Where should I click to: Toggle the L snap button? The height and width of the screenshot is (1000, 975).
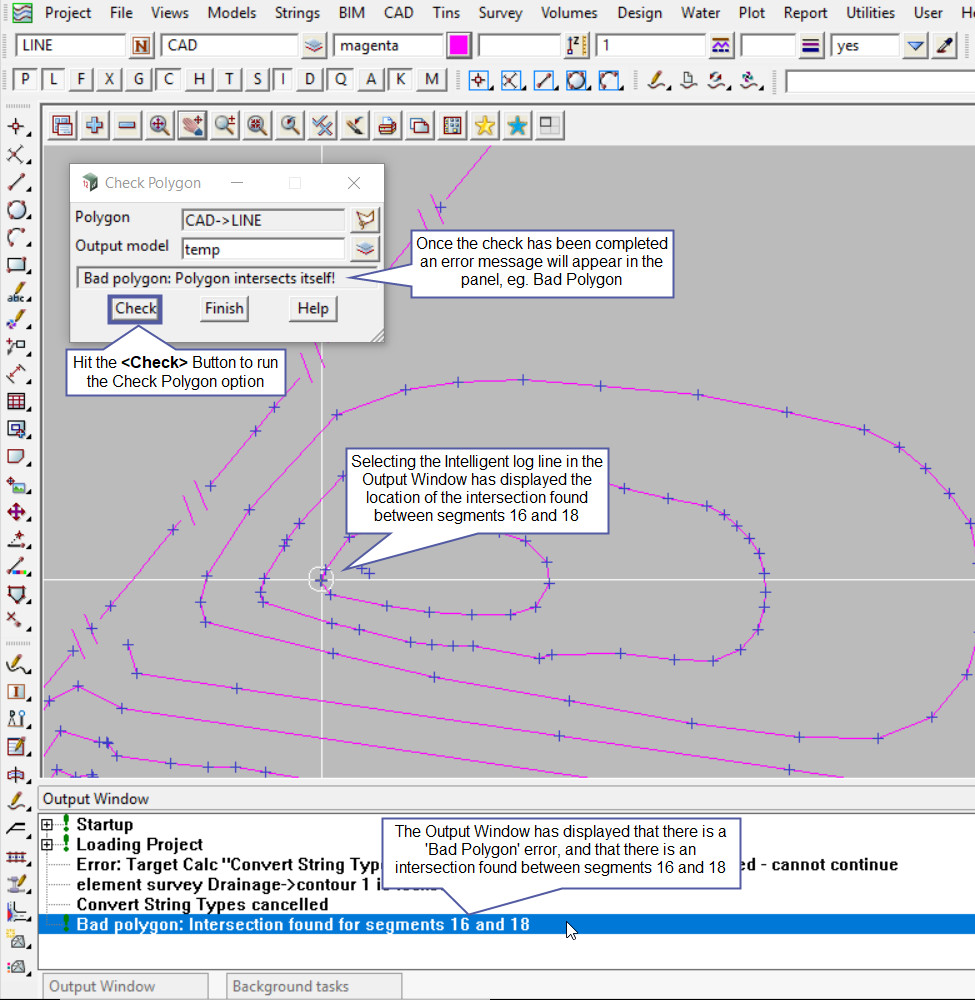[x=53, y=80]
